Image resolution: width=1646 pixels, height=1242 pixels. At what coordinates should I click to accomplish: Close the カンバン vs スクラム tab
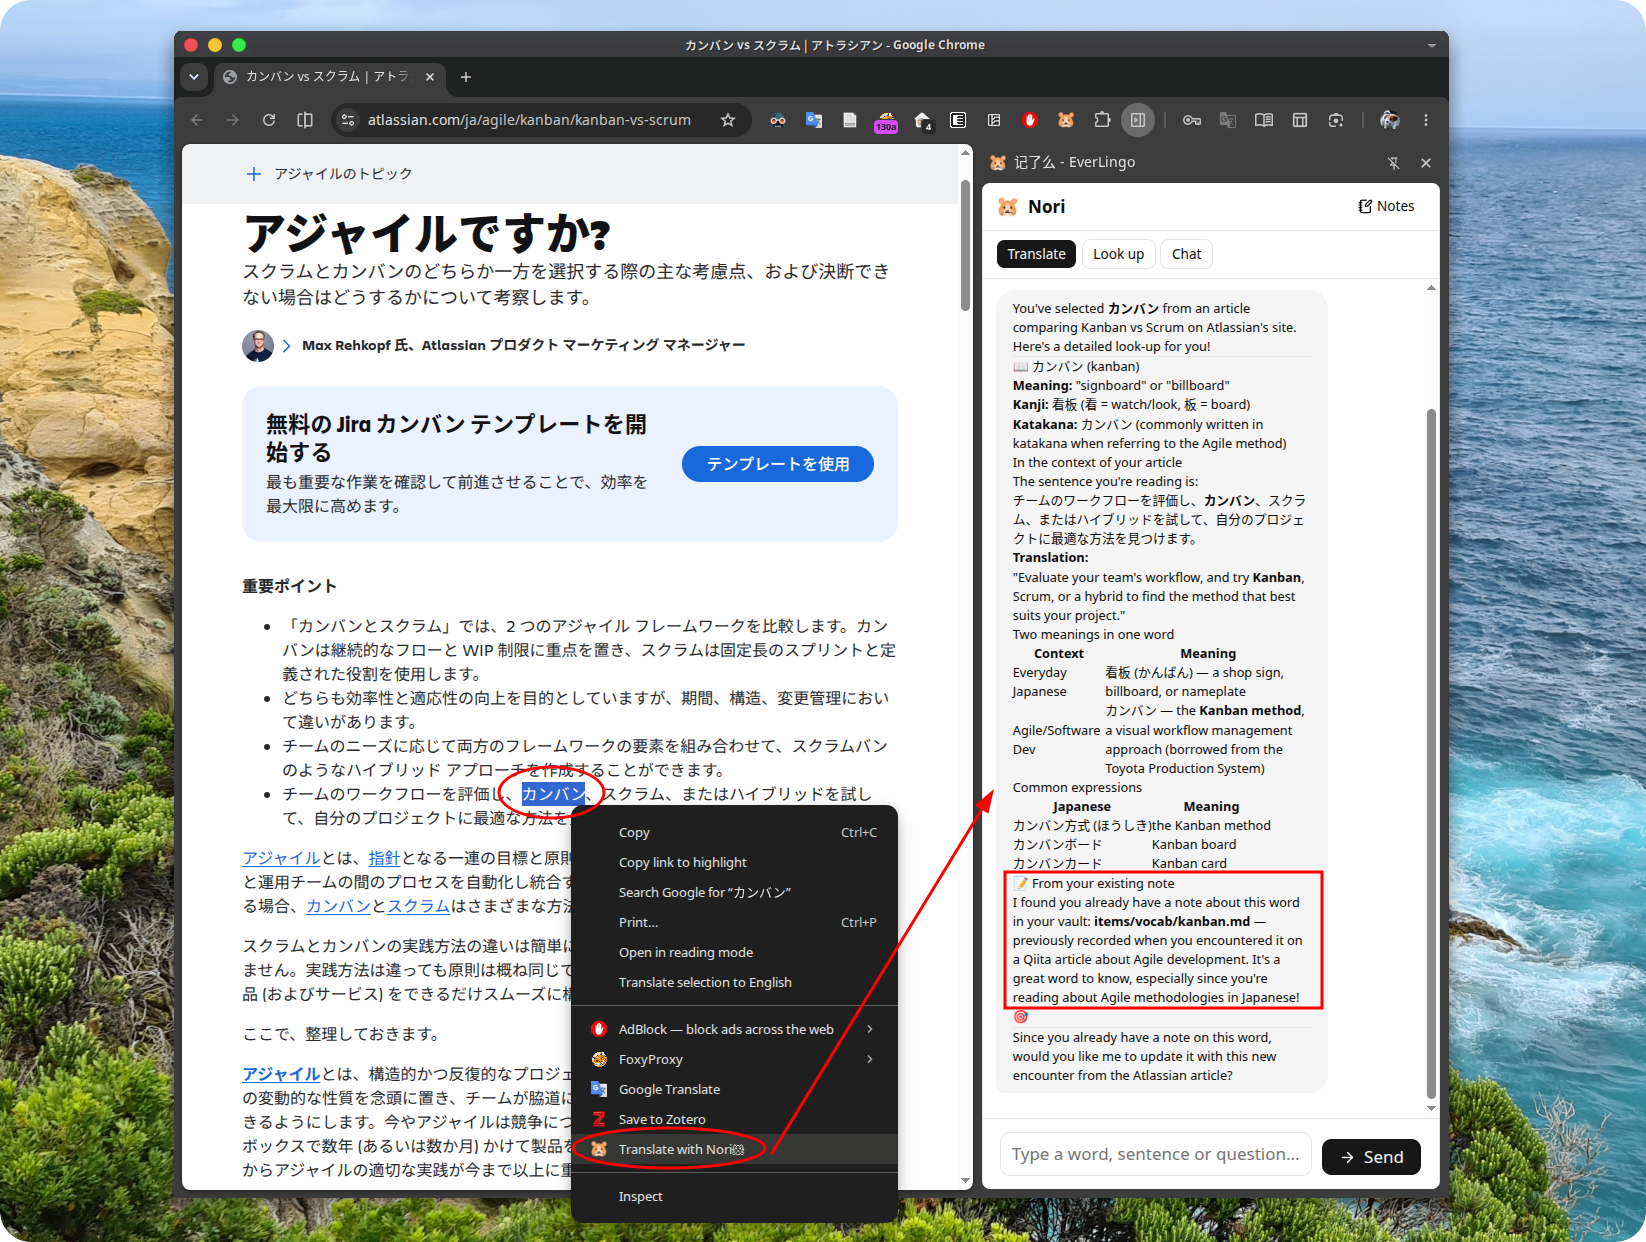(x=430, y=77)
